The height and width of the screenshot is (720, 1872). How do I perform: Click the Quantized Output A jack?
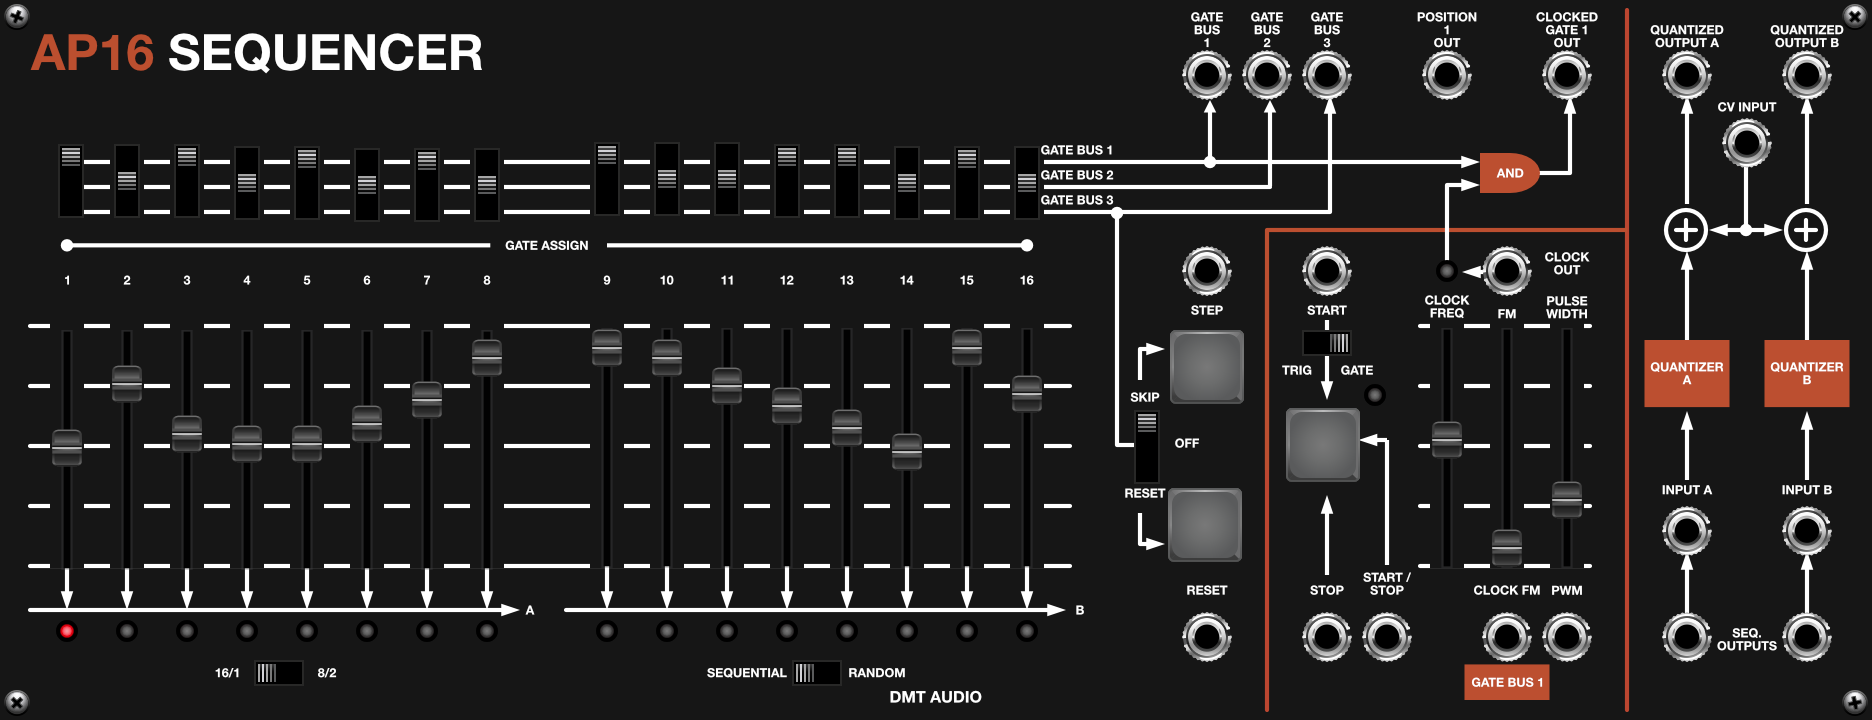point(1687,75)
